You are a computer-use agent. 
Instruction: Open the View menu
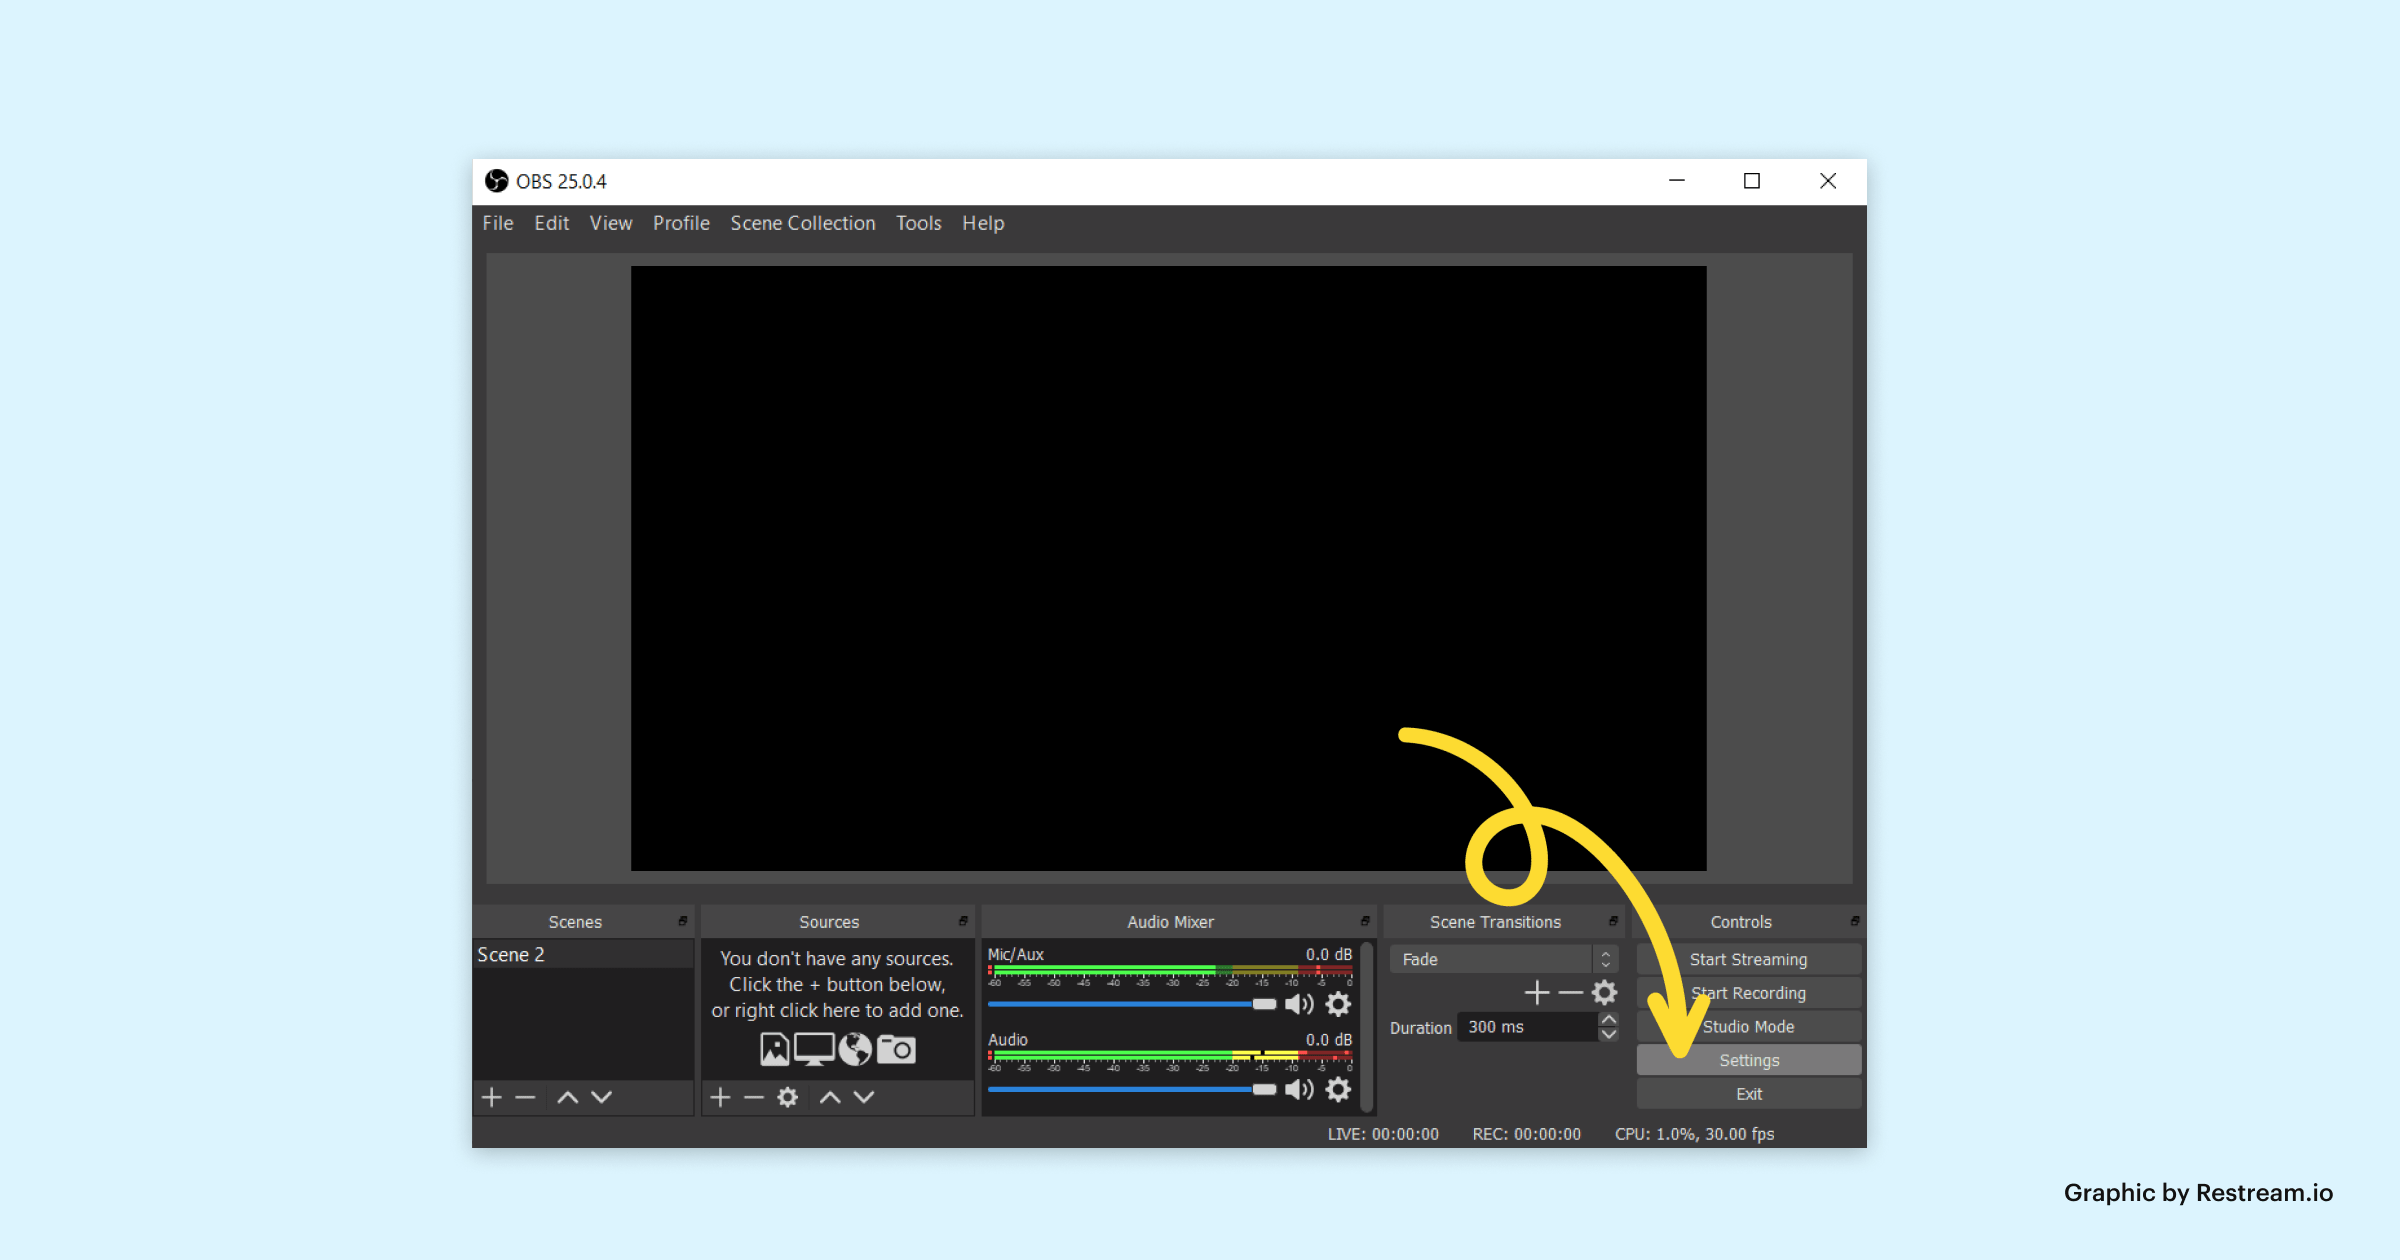608,222
